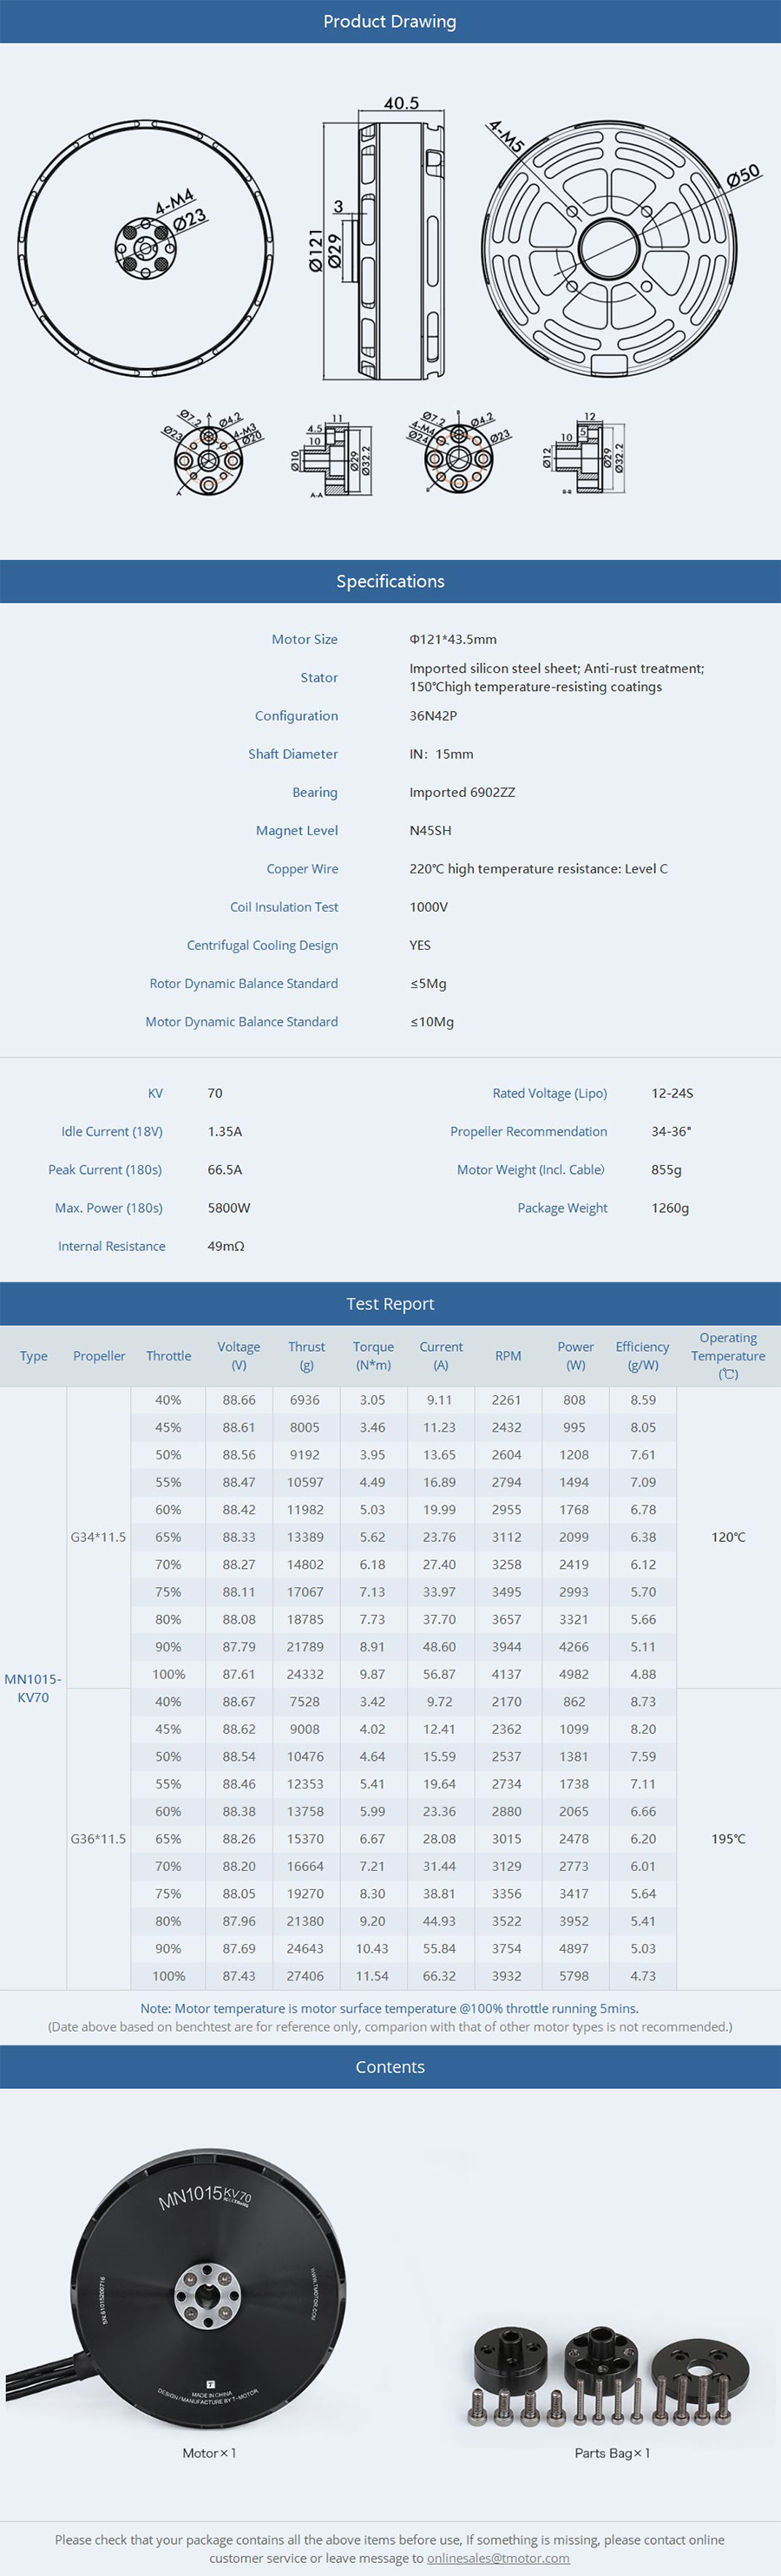
Task: Click voltage value 88.66
Action: (x=239, y=1400)
